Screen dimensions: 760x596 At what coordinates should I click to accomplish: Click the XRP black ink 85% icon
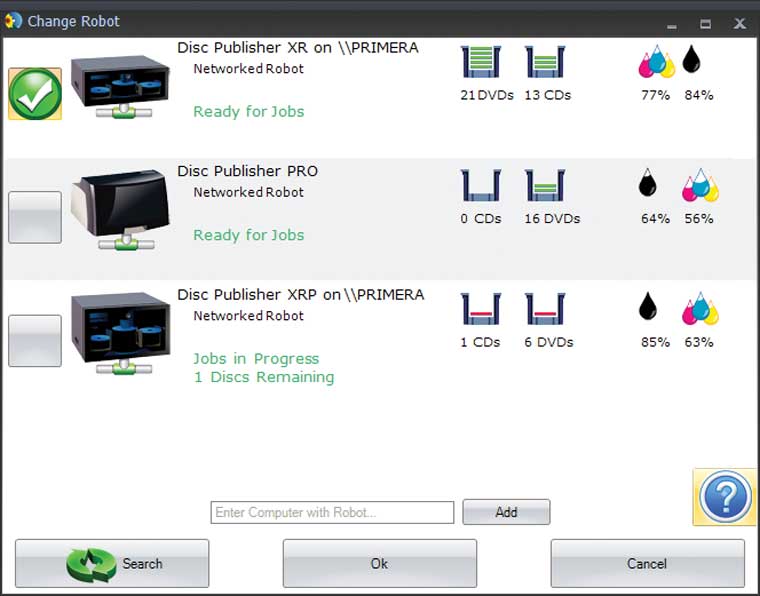(x=648, y=306)
